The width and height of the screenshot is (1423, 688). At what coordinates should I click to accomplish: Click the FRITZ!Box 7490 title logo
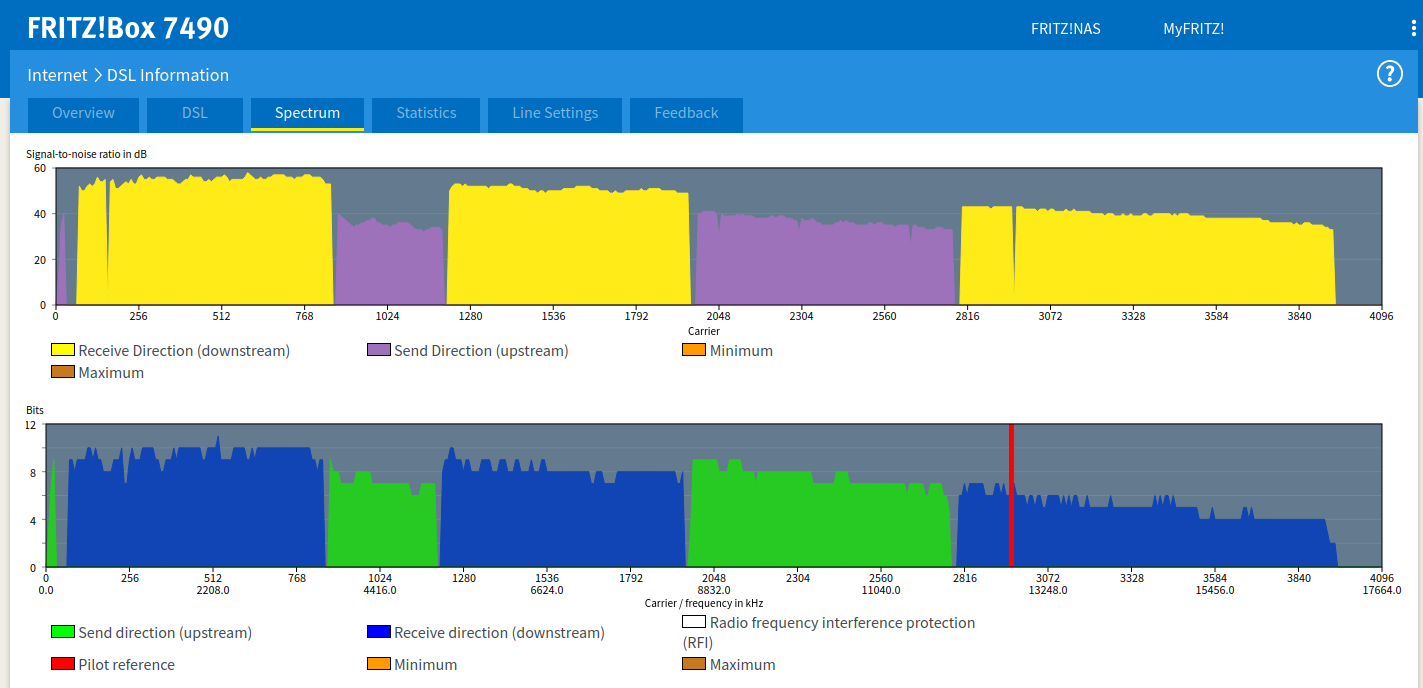128,27
